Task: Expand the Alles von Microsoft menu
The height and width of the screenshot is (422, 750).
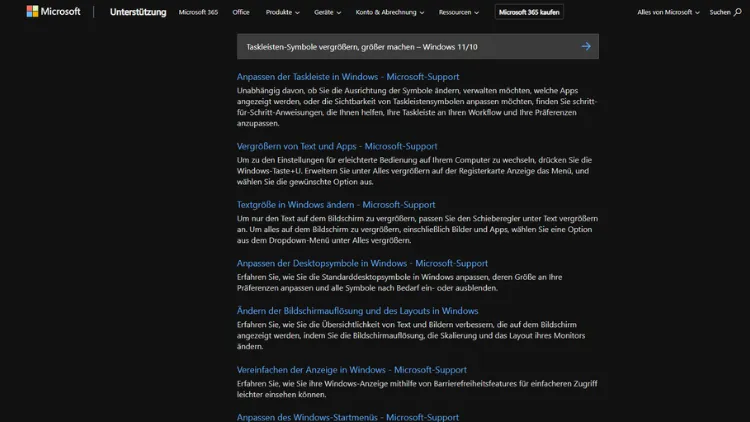Action: tap(668, 12)
